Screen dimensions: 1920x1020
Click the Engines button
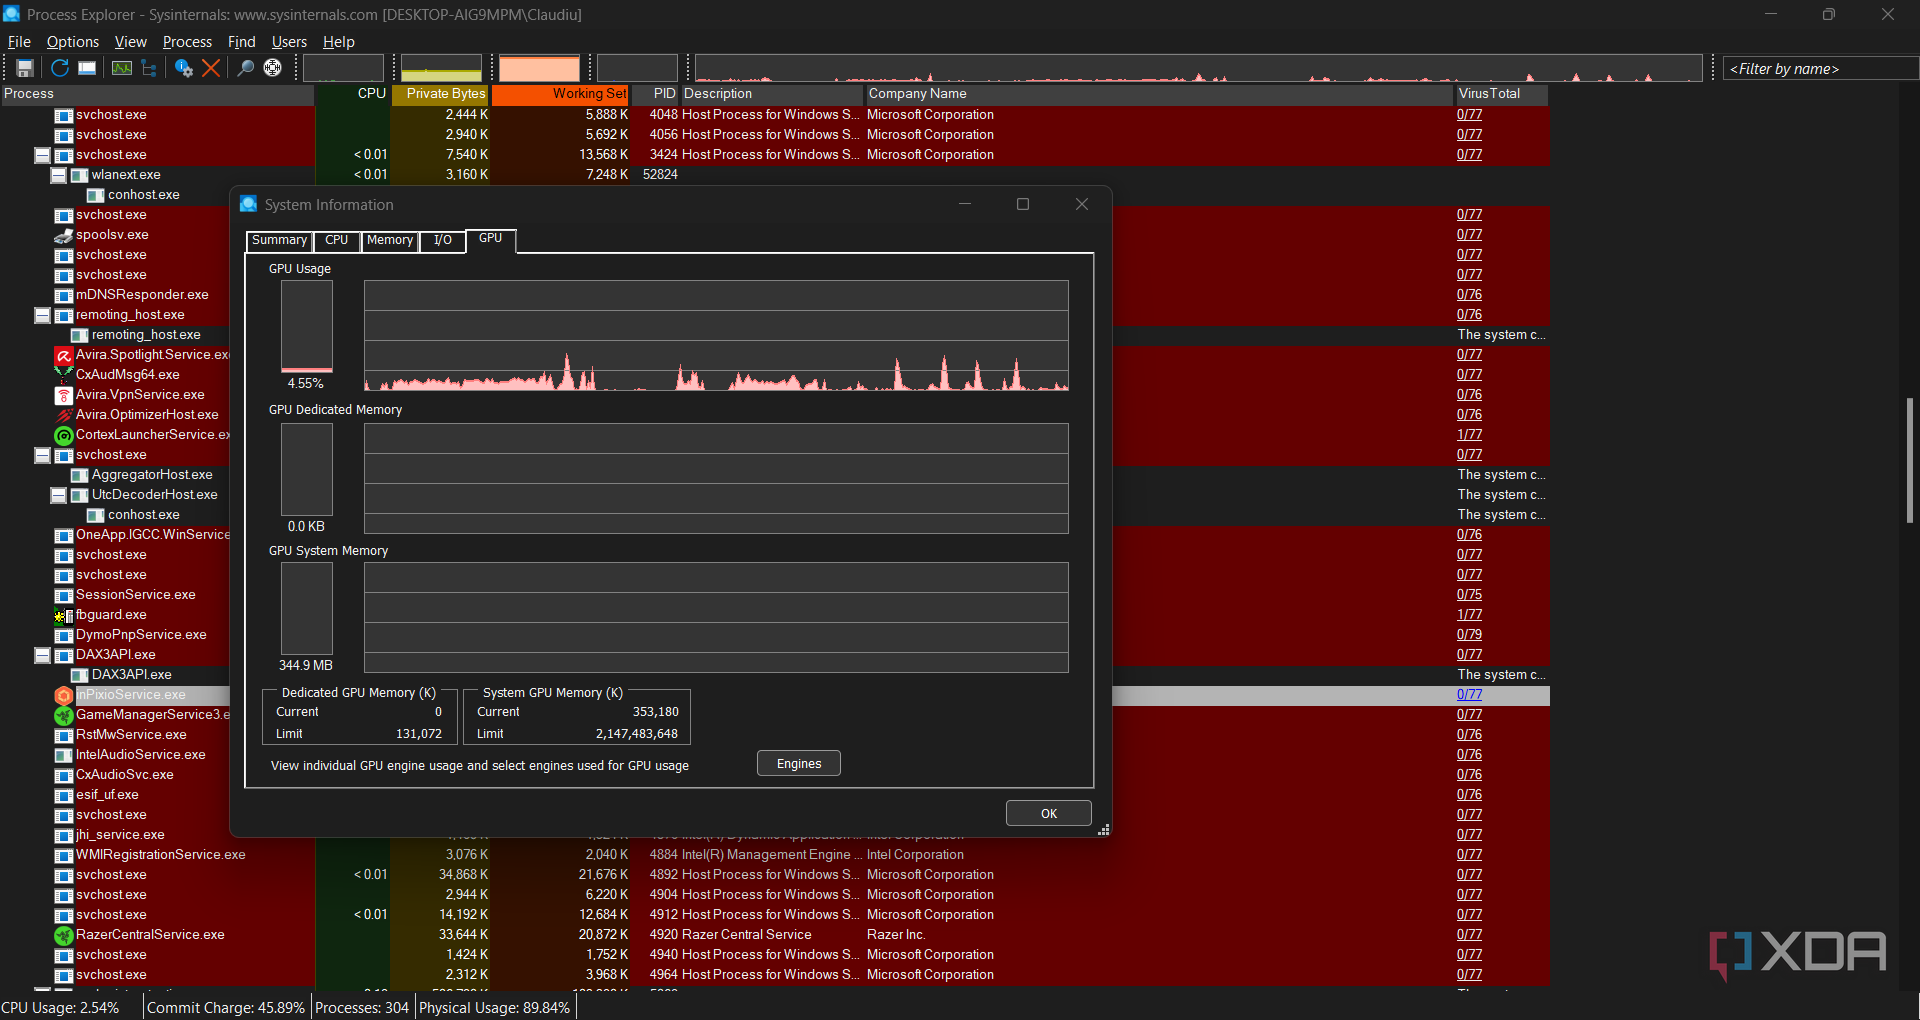point(798,763)
